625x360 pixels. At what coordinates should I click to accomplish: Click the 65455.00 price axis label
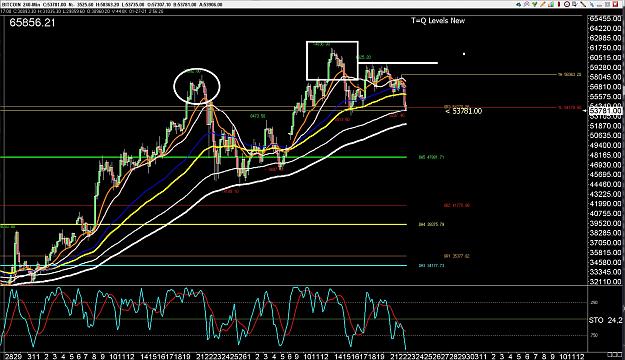[x=605, y=19]
